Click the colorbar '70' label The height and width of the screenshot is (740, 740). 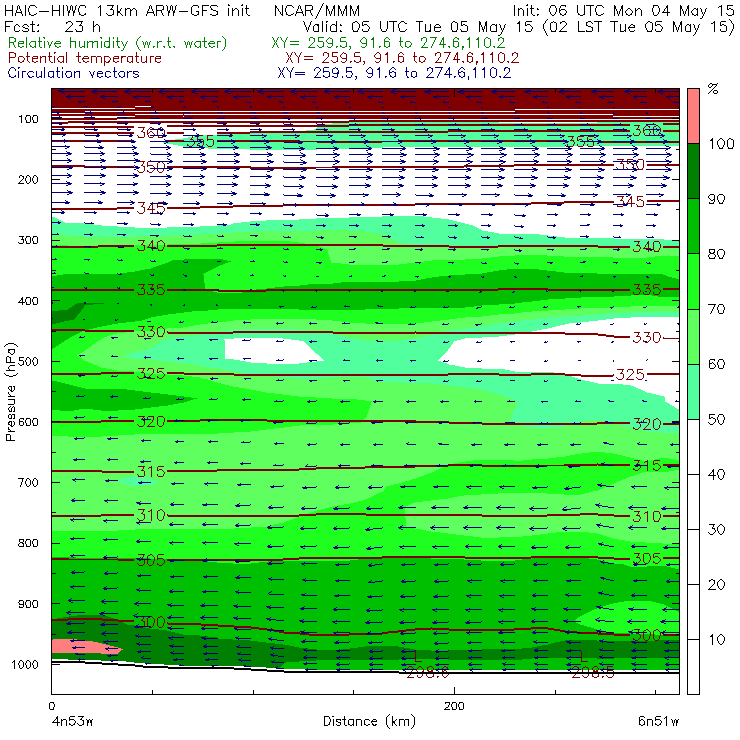pos(716,309)
